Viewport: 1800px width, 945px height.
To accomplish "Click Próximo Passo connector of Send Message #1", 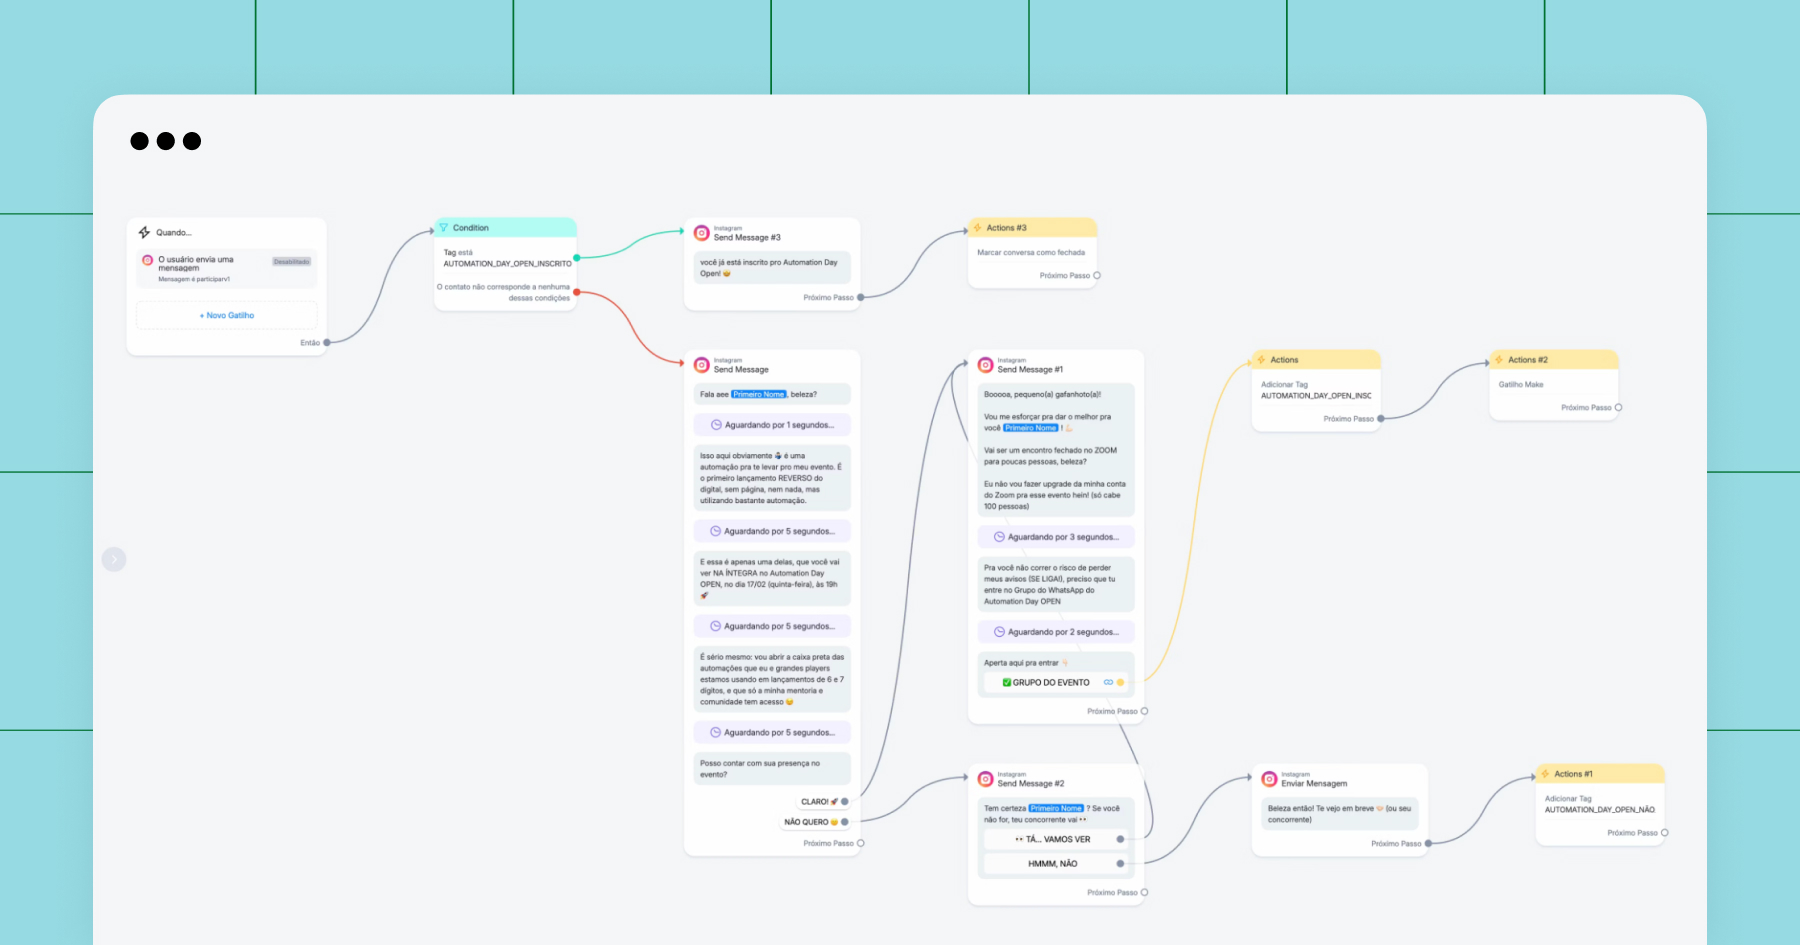I will click(1144, 712).
